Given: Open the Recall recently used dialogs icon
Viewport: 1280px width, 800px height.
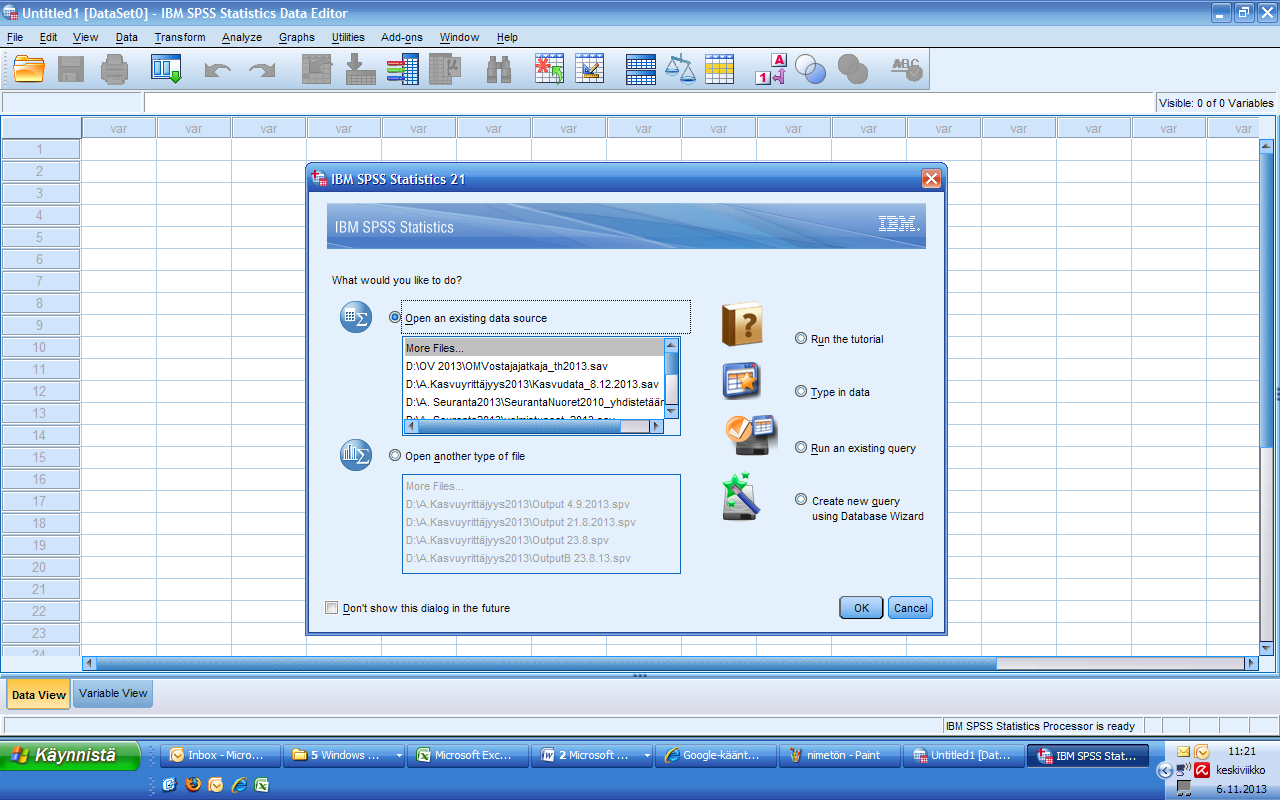Looking at the screenshot, I should (x=166, y=69).
